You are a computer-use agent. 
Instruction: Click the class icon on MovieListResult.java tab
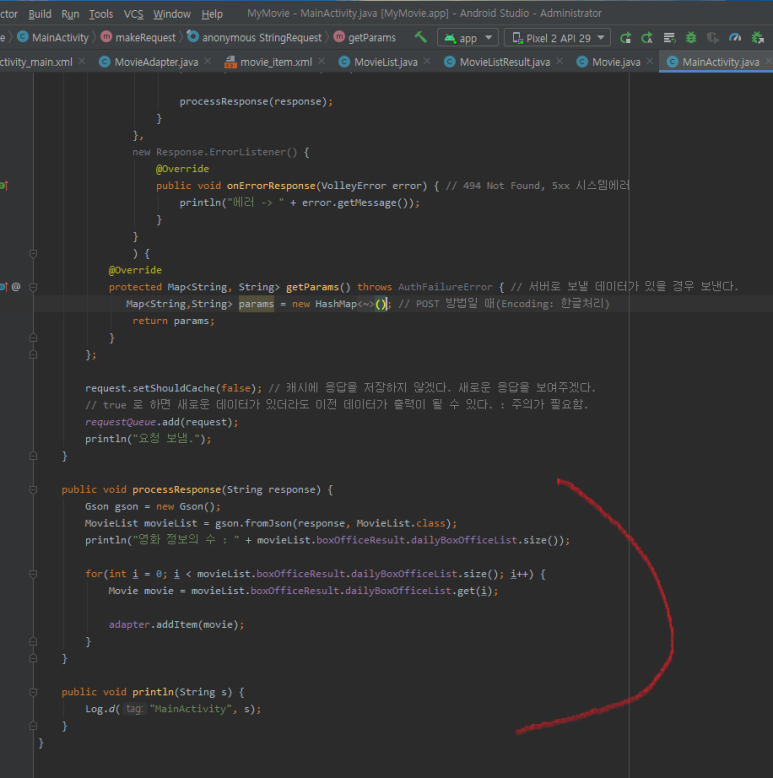[450, 62]
